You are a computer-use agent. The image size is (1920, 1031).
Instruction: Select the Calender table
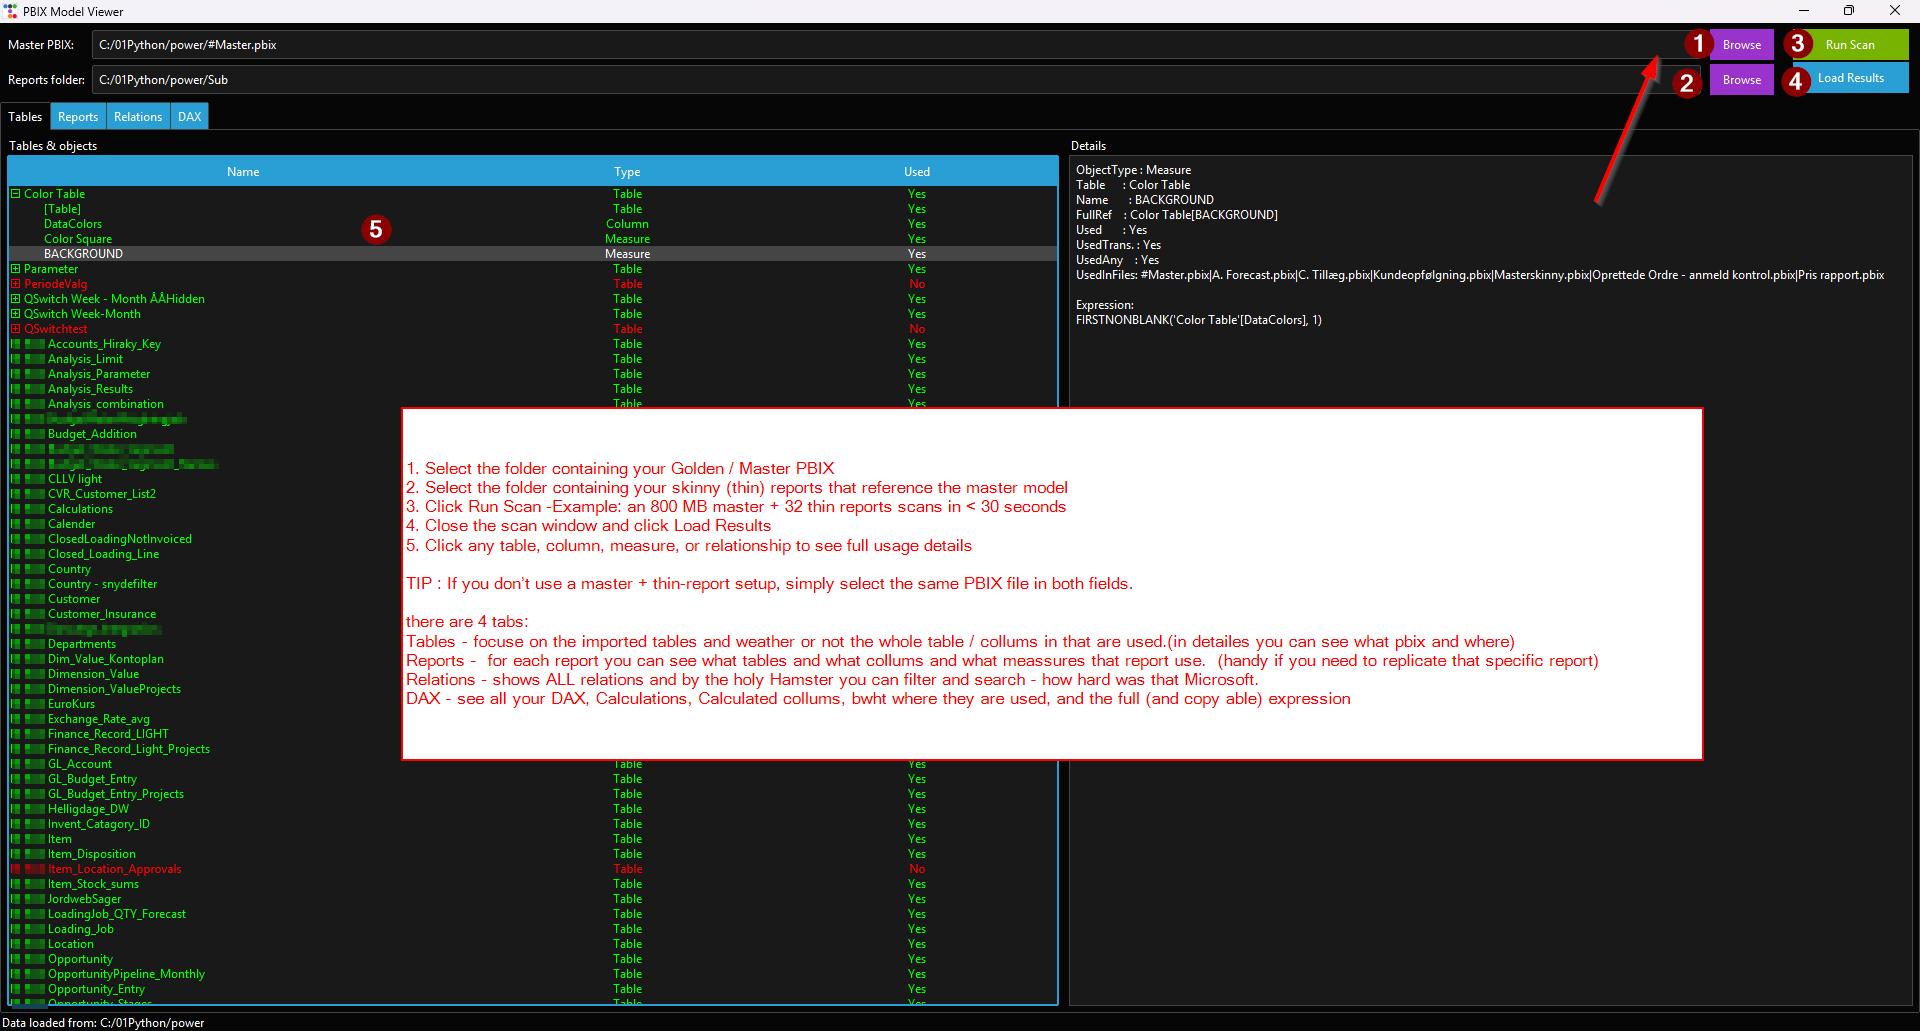[x=72, y=524]
